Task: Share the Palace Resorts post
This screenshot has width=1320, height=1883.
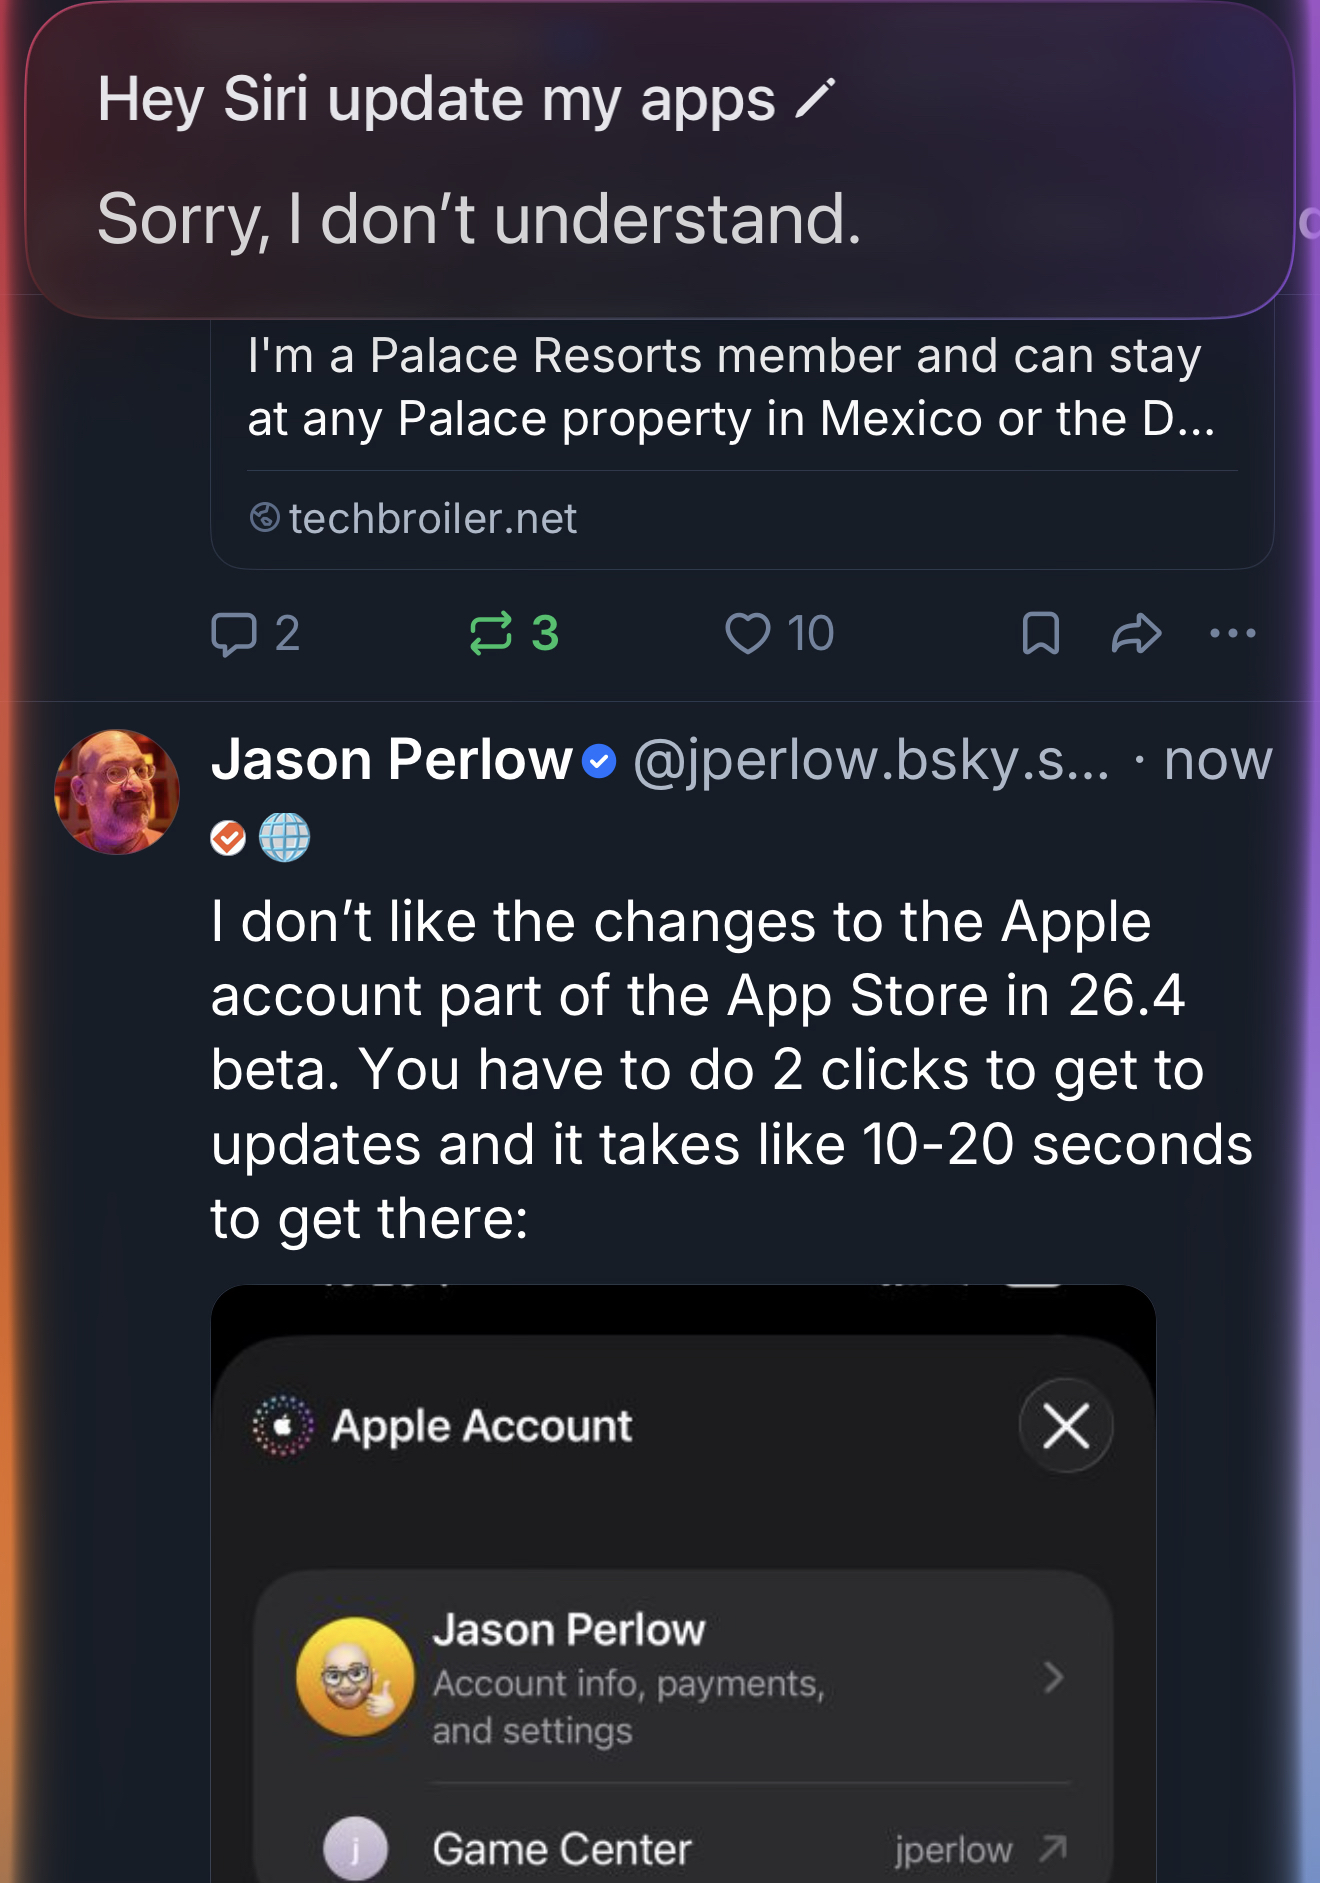Action: (1136, 634)
